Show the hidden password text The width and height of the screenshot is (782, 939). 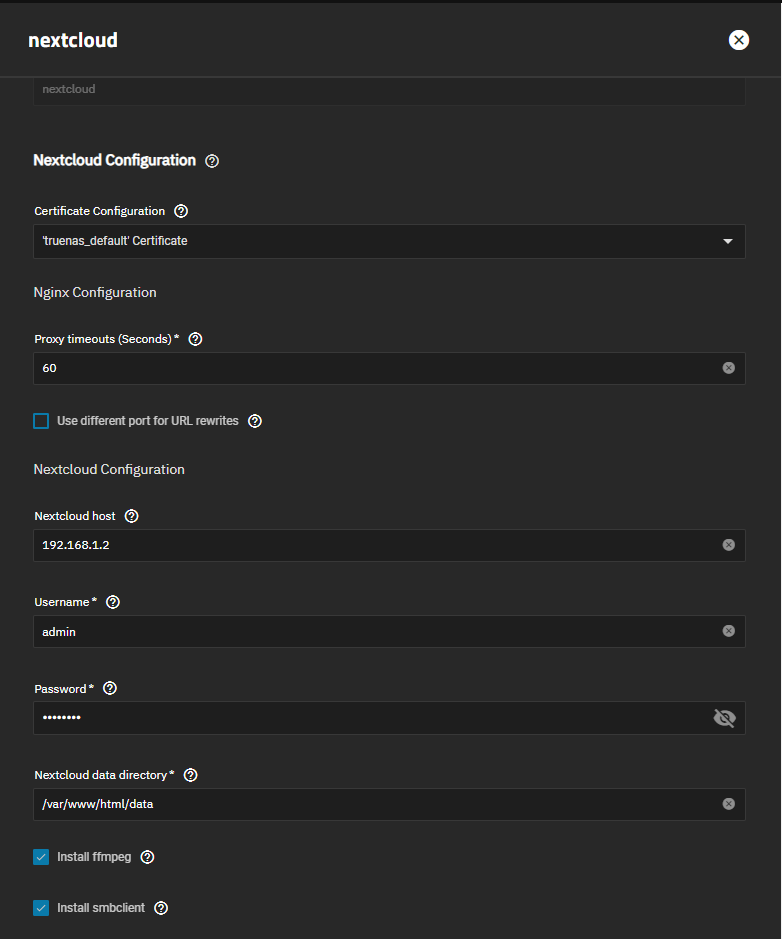coord(725,718)
